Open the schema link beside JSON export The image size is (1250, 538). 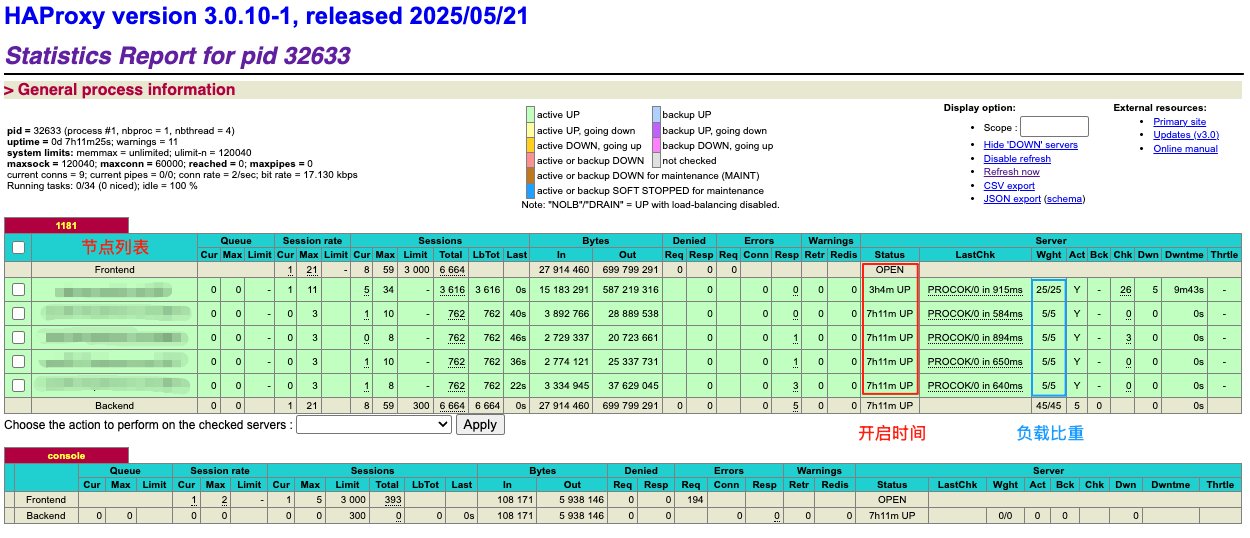(1064, 199)
